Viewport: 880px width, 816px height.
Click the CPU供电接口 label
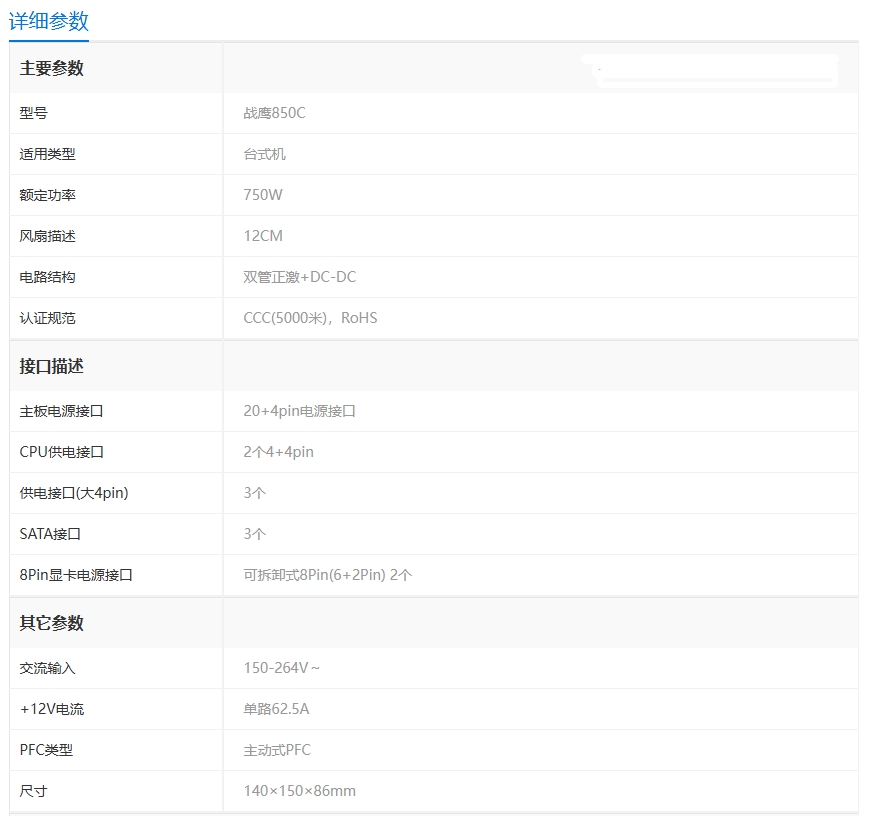(x=62, y=452)
